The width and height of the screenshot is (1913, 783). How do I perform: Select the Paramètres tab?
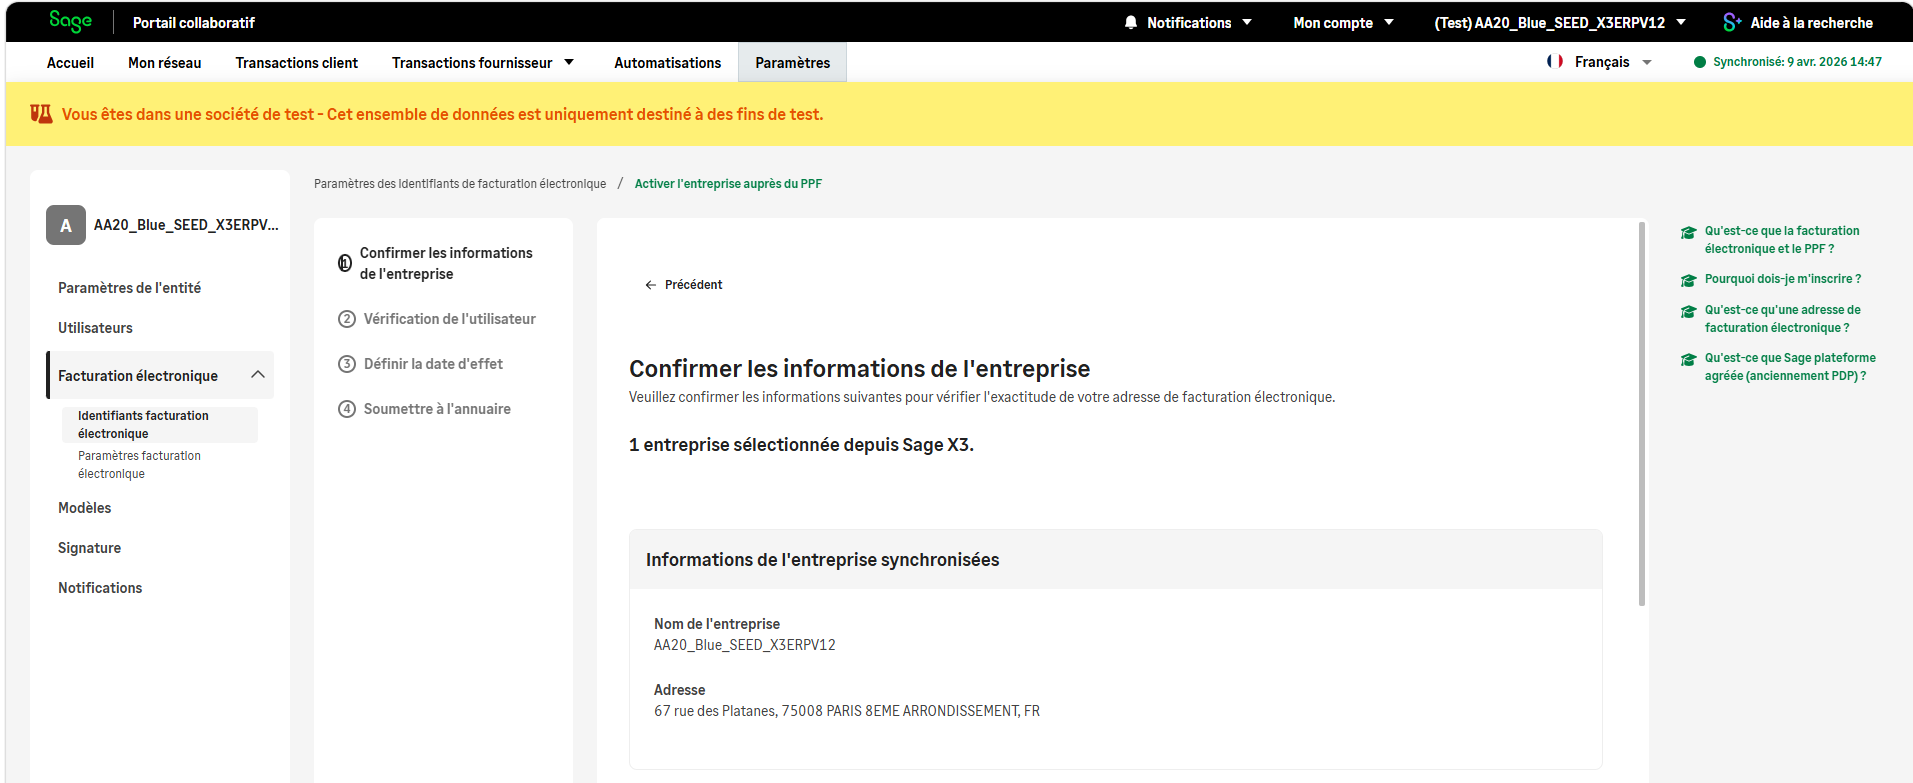pyautogui.click(x=792, y=62)
